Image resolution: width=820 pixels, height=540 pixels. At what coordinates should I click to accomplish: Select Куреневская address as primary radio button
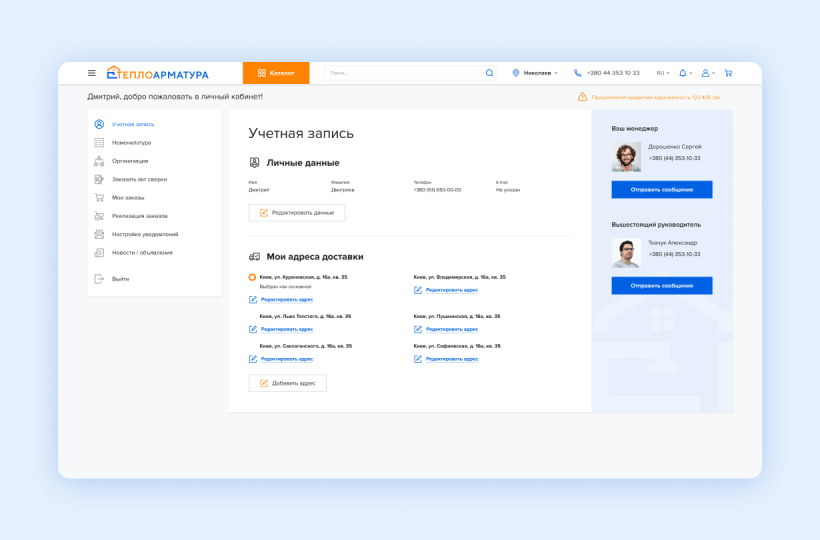(252, 277)
